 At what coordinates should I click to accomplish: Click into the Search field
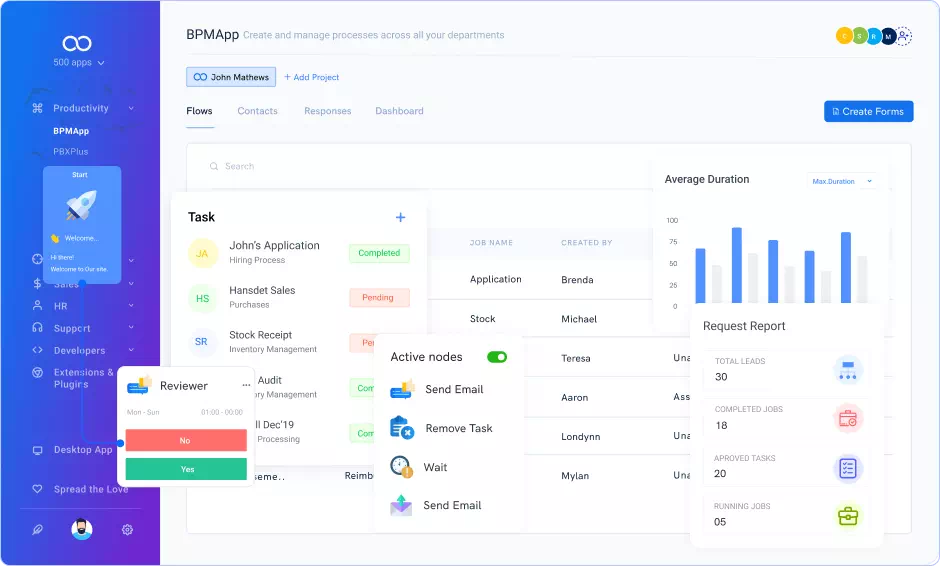pos(300,166)
